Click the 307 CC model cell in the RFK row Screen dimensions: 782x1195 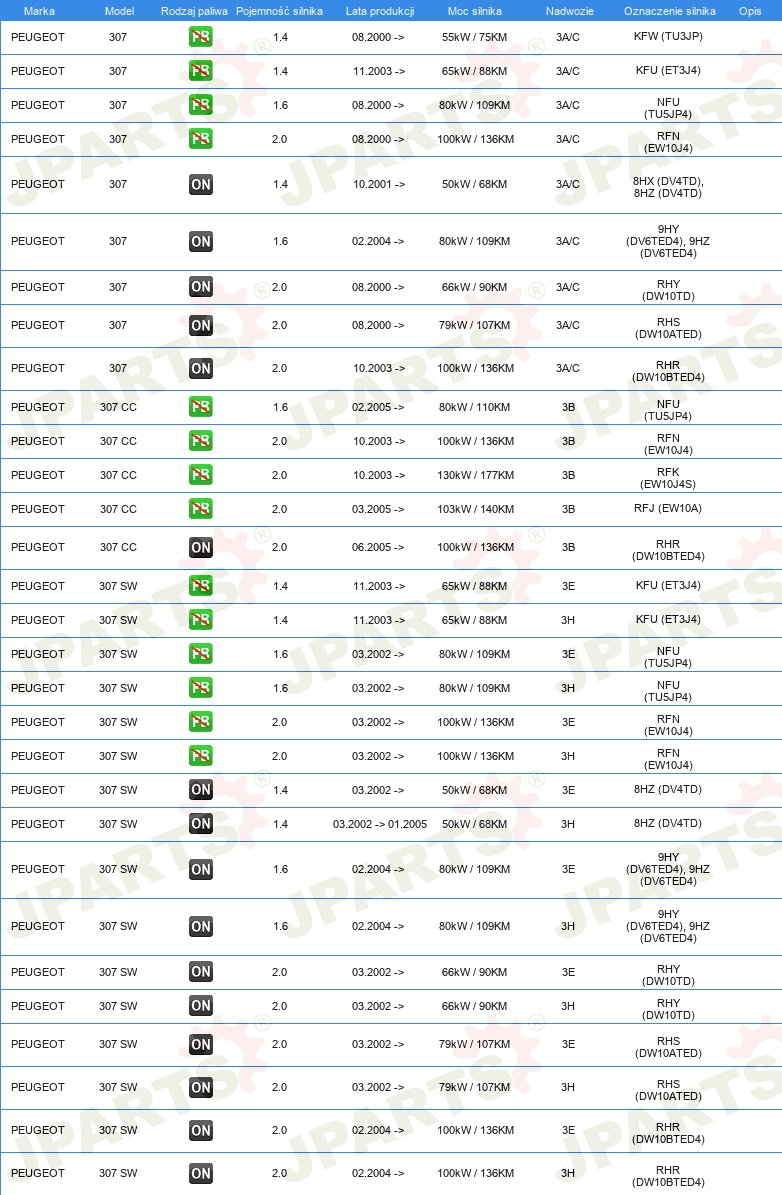[118, 475]
